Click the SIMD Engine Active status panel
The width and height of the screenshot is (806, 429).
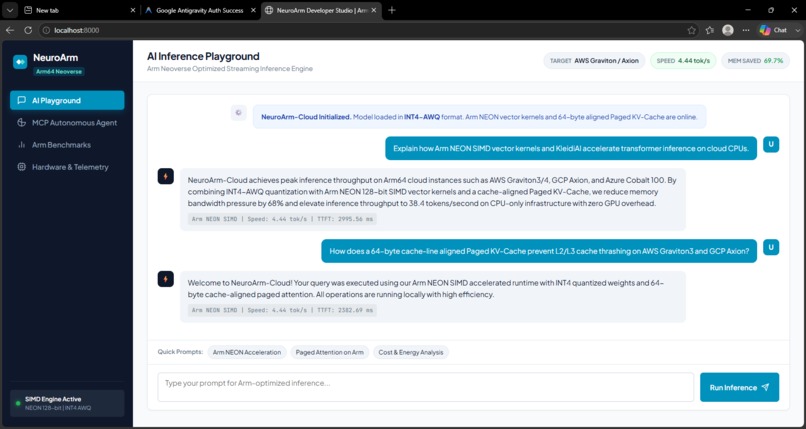[x=67, y=403]
